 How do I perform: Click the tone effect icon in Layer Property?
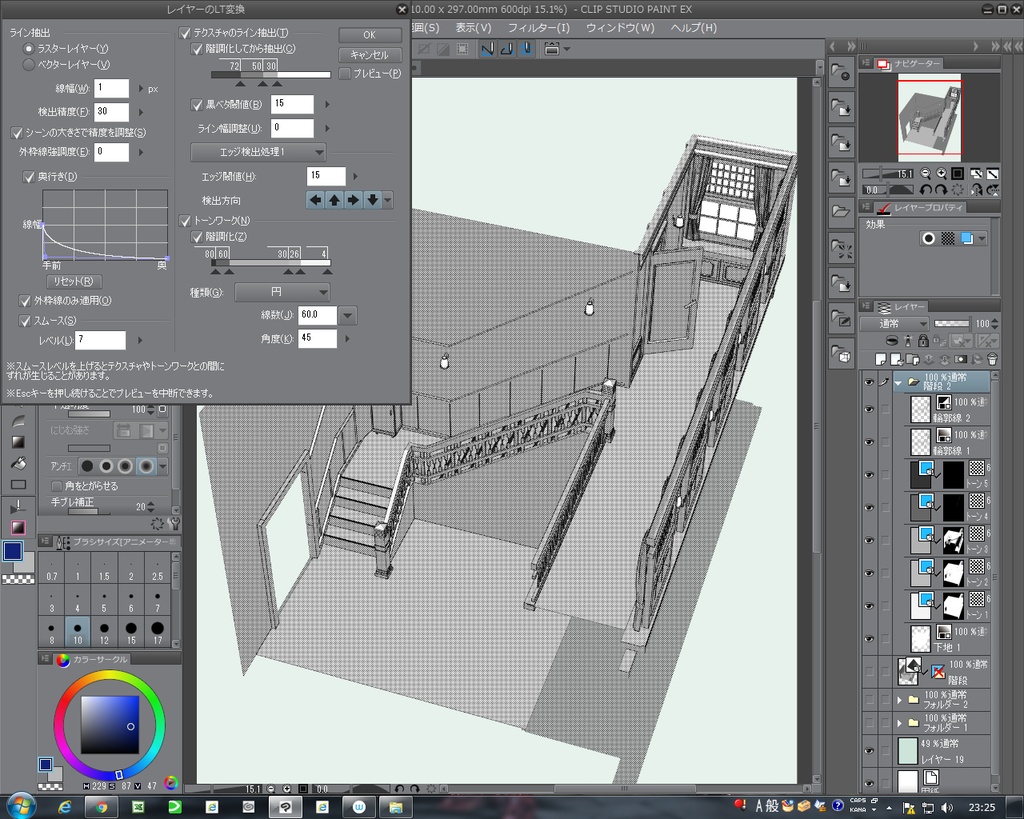948,238
